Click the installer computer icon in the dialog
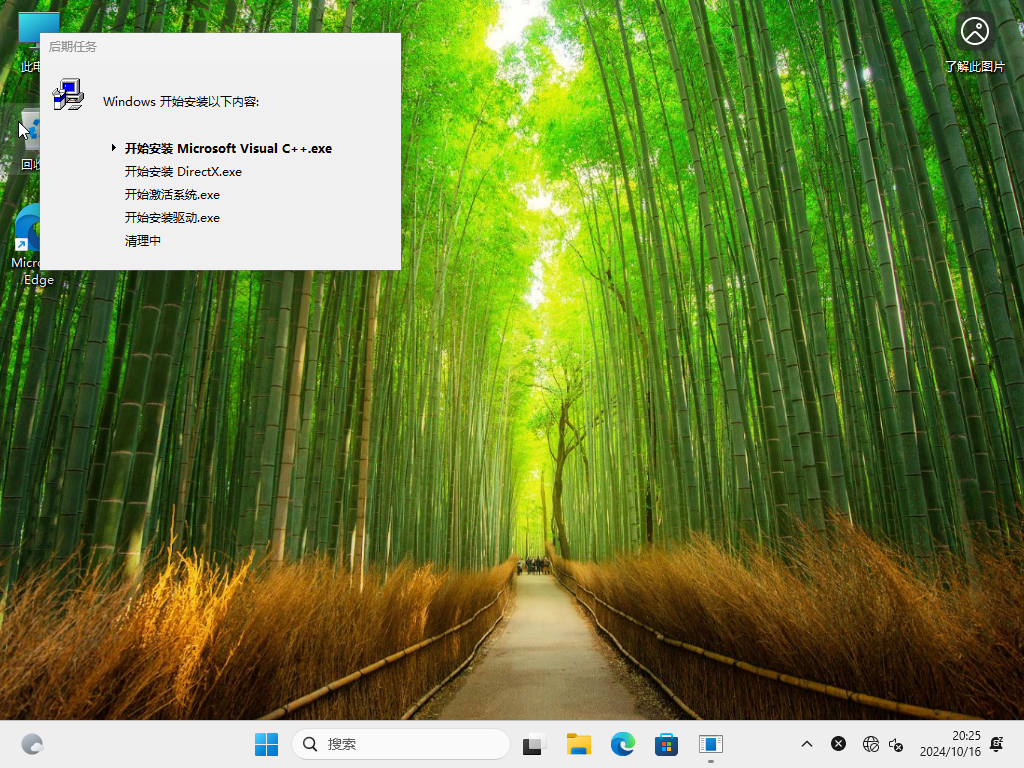 point(68,96)
